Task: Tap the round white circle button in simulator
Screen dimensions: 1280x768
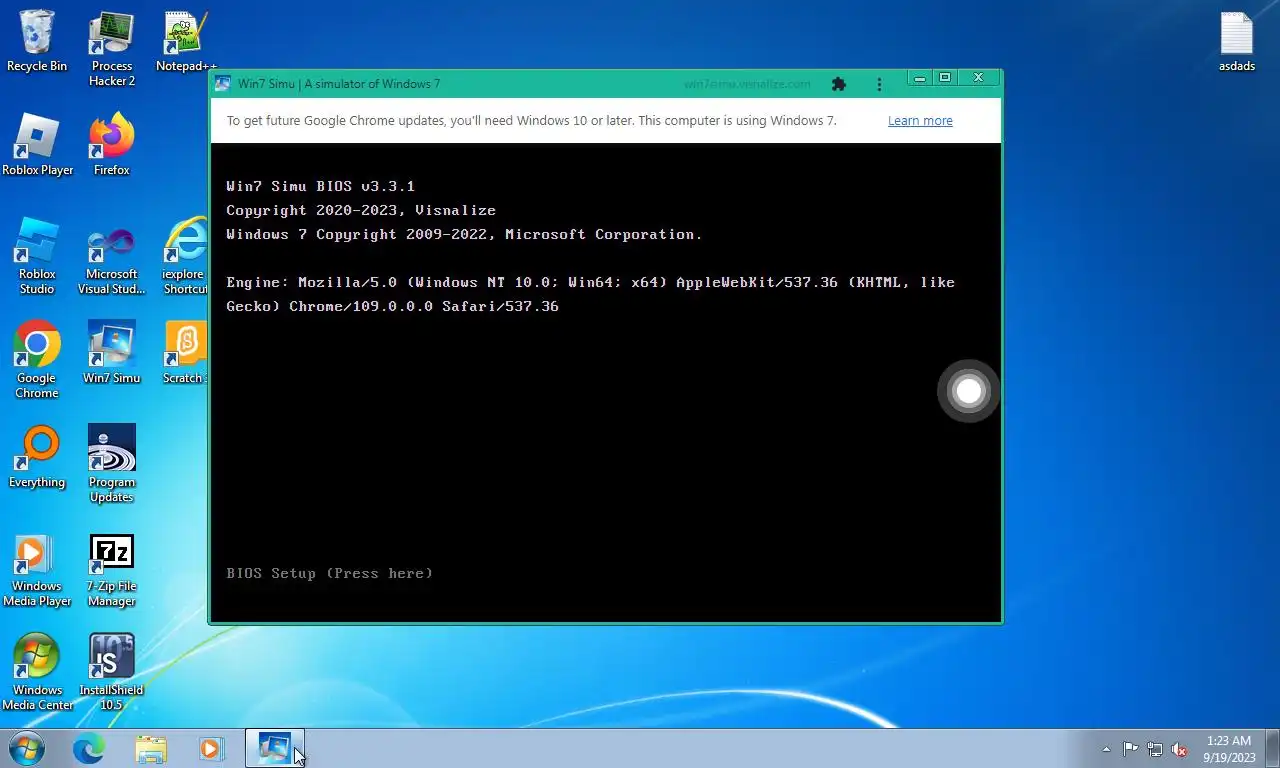Action: tap(968, 391)
